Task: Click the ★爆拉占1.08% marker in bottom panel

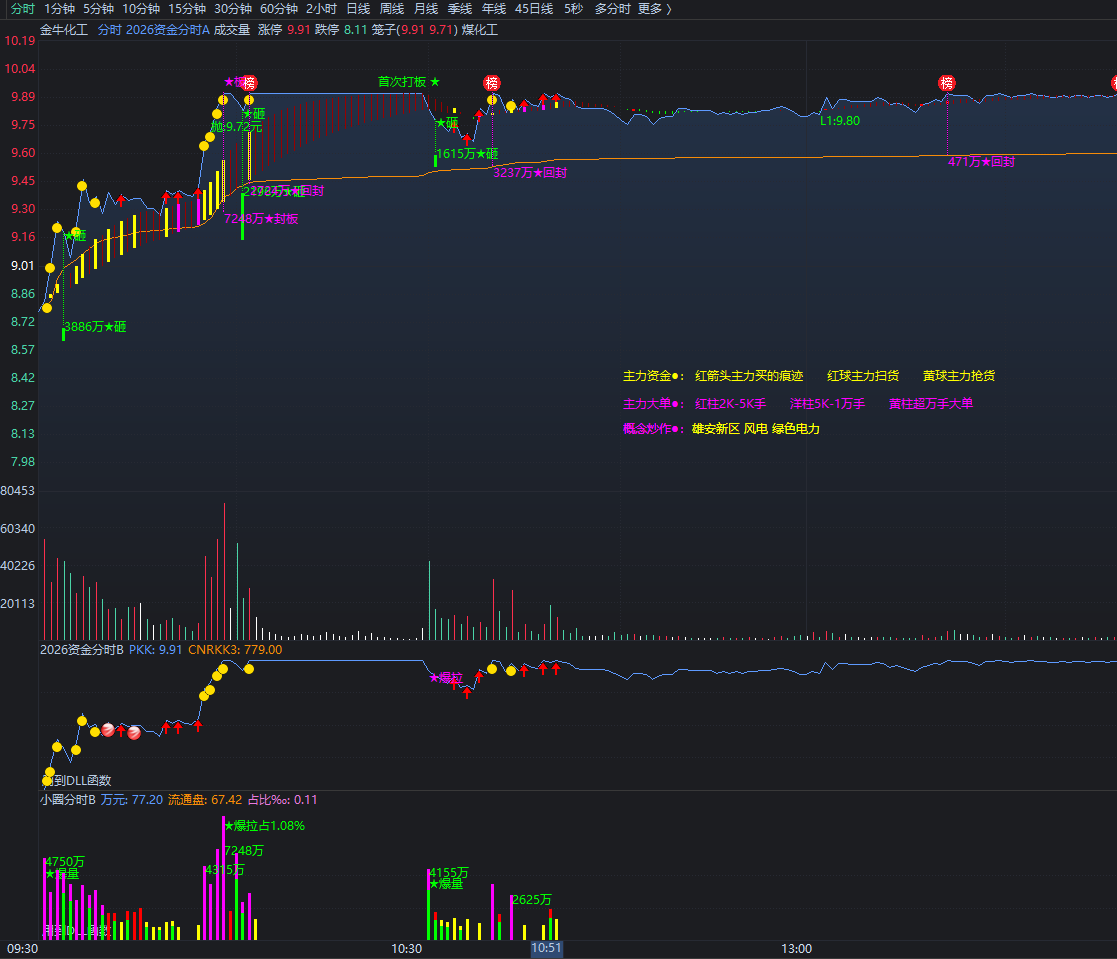Action: (264, 826)
